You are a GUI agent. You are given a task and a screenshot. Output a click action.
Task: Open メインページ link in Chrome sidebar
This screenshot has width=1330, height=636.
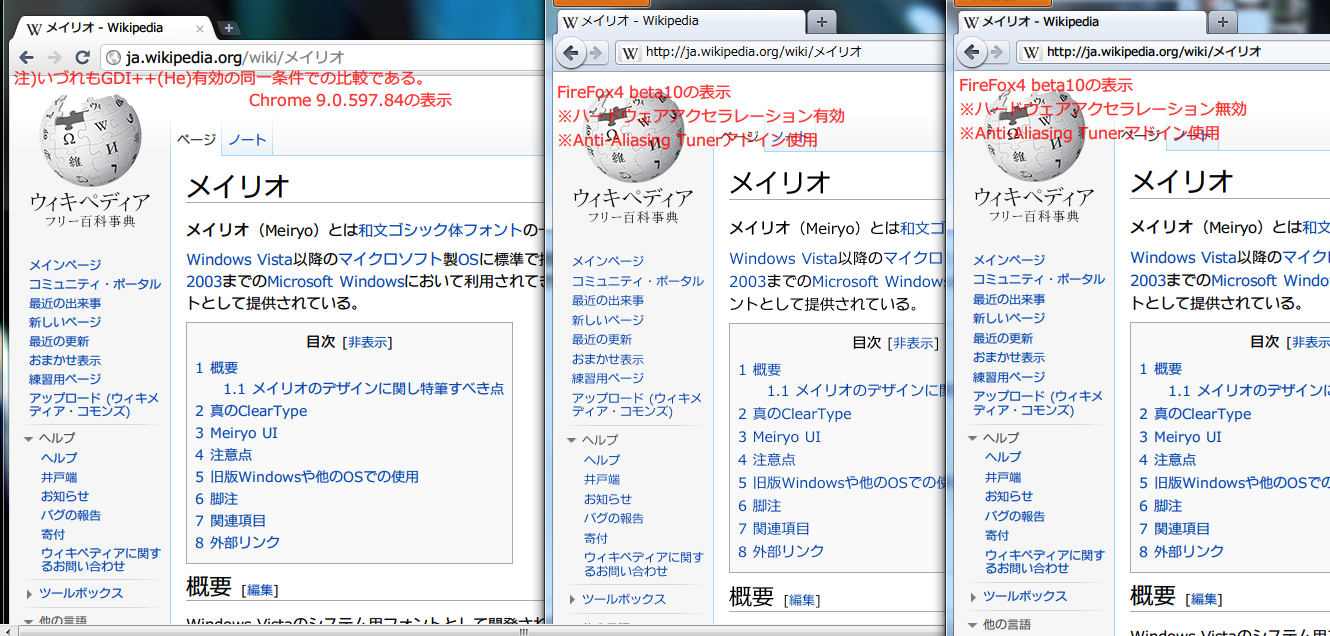[65, 265]
